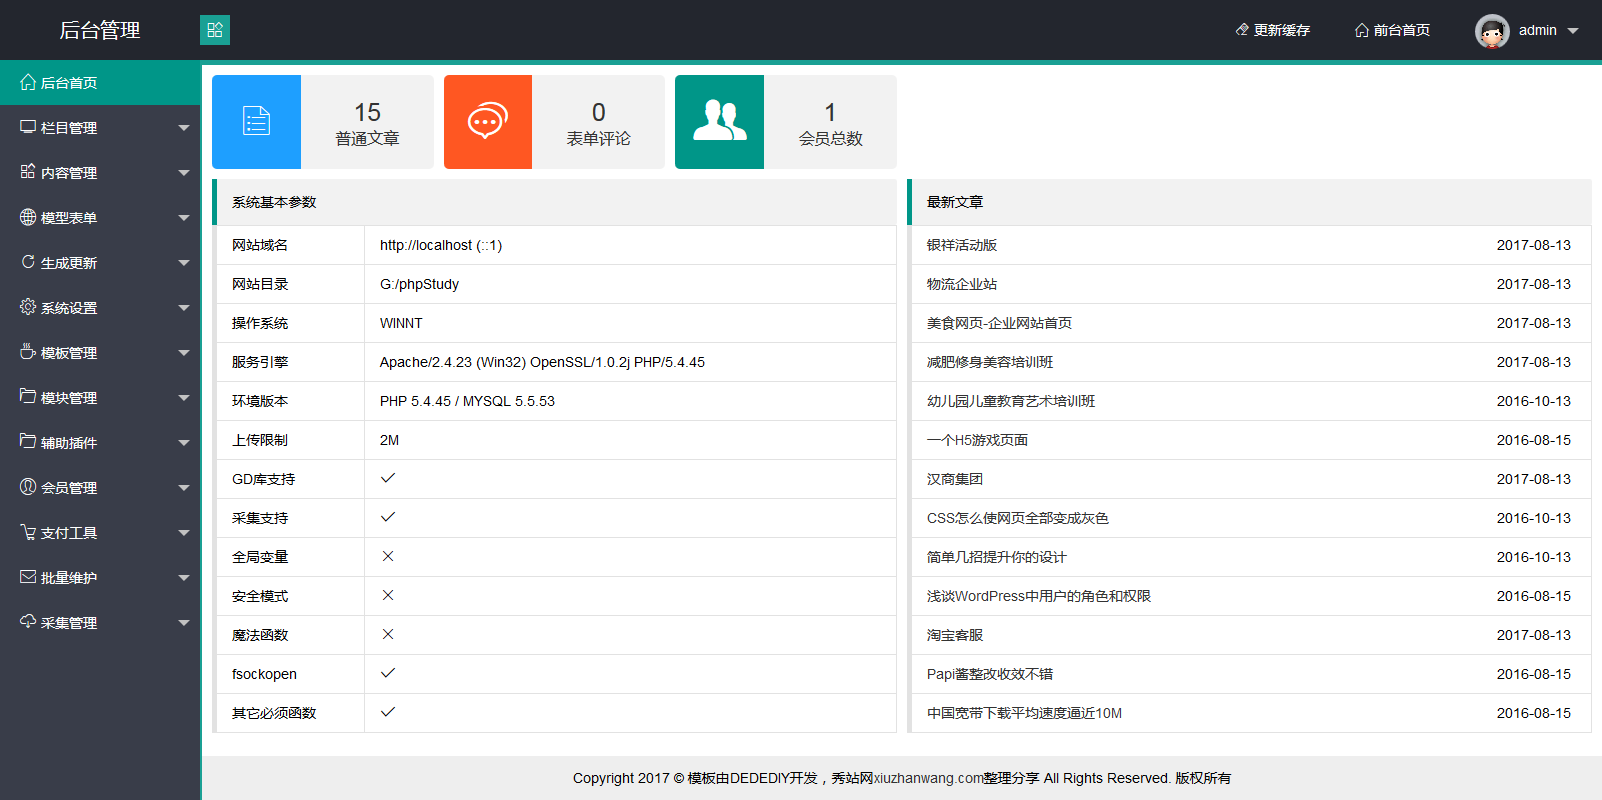1602x800 pixels.
Task: Open the 采集管理 sidebar menu
Action: tap(68, 623)
